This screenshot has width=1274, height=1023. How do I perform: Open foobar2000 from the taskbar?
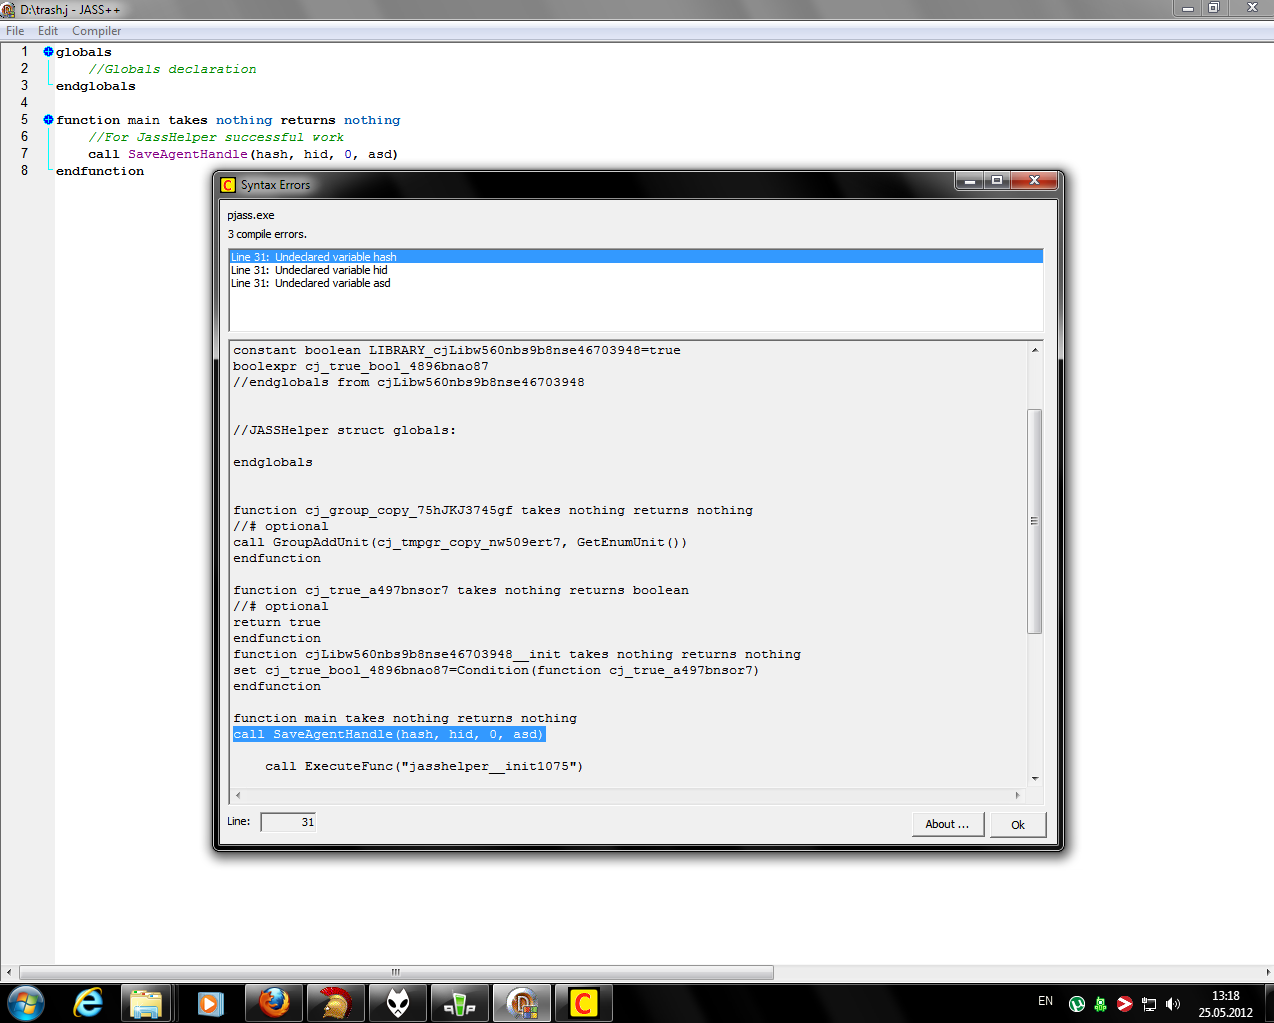397,1003
